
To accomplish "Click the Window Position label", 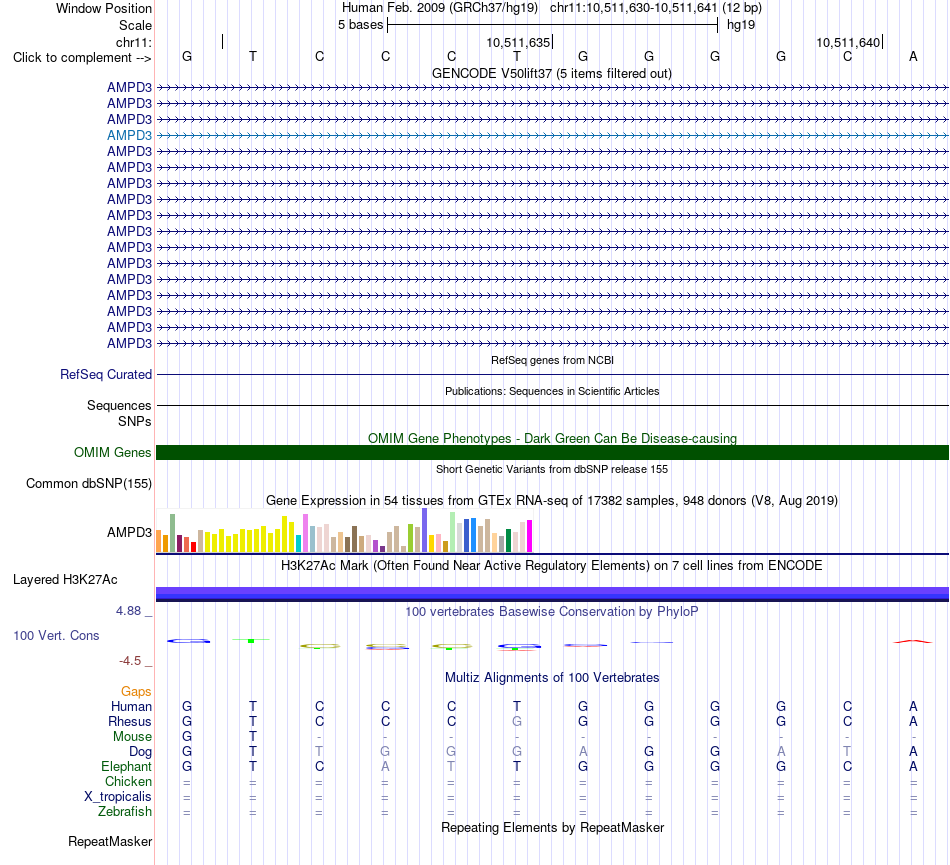I will pyautogui.click(x=104, y=8).
